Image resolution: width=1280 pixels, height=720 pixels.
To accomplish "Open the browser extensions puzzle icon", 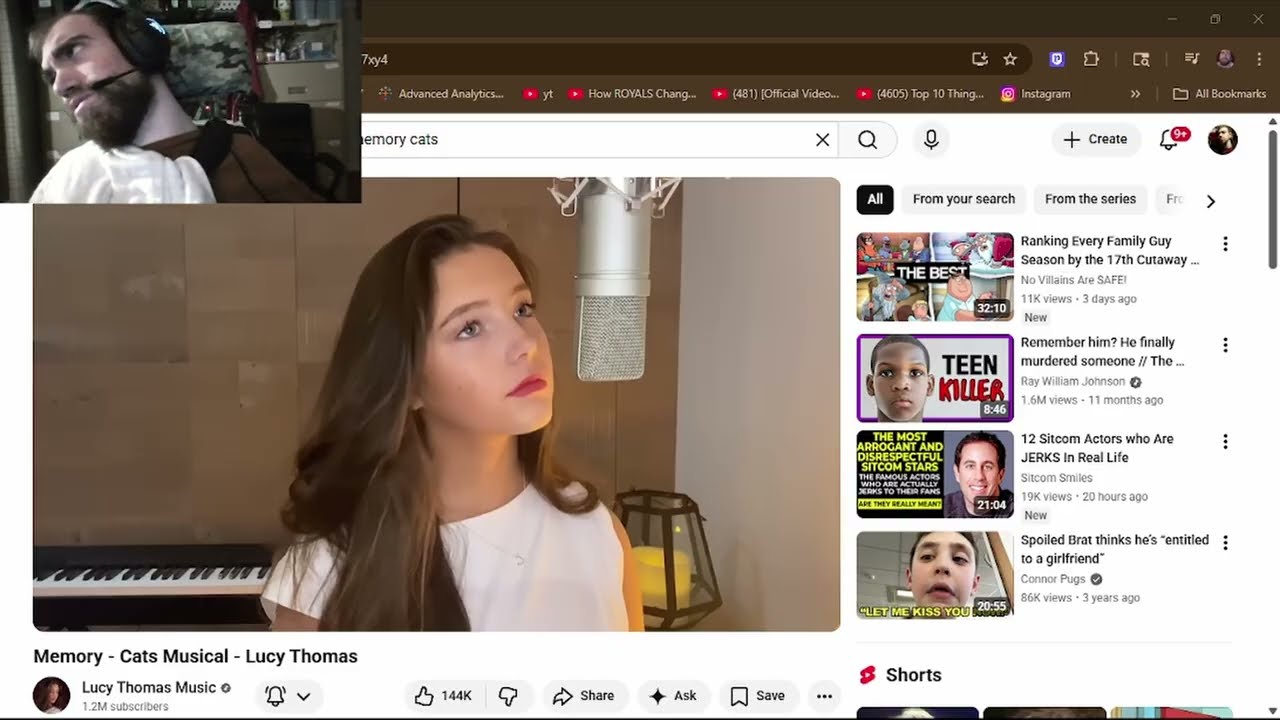I will point(1091,59).
